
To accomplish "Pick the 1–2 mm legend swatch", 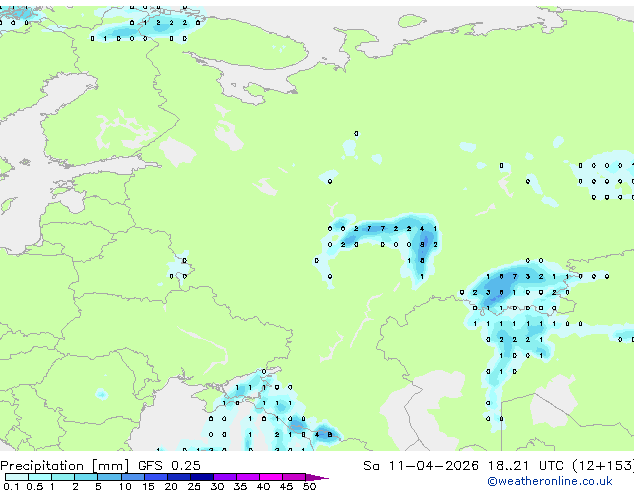I will point(63,477).
